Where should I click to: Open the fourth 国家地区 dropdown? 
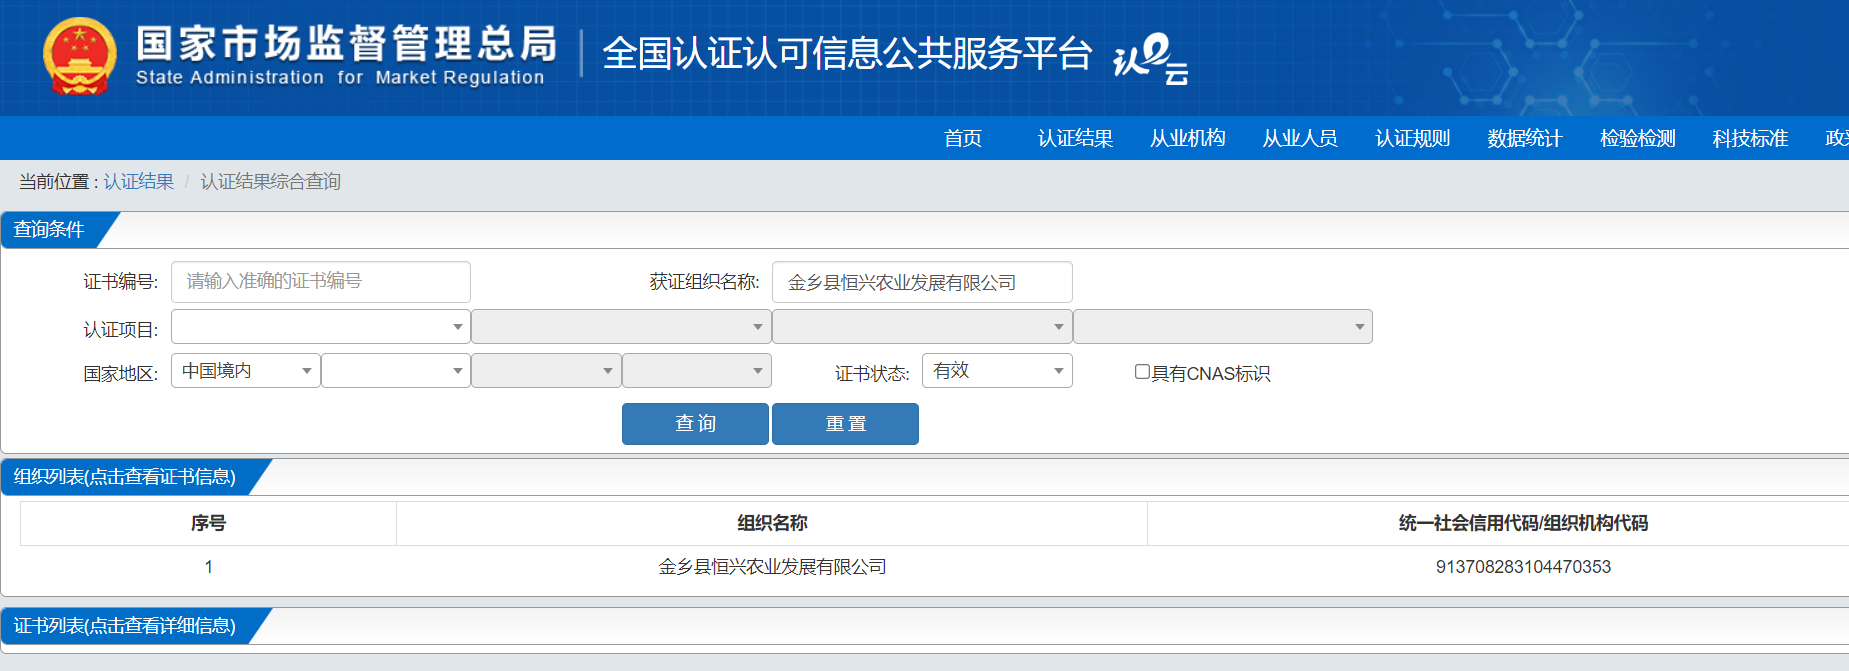pos(697,370)
